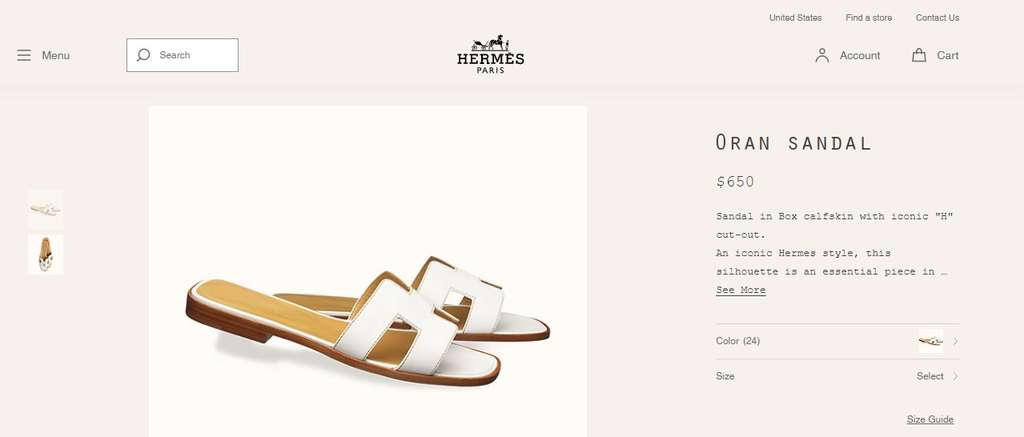Open the hamburger Menu icon
This screenshot has height=437, width=1024.
pos(24,56)
